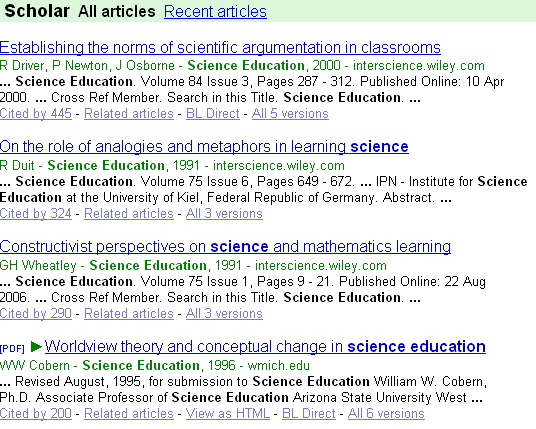
Task: Open the Recent articles link
Action: coord(215,12)
